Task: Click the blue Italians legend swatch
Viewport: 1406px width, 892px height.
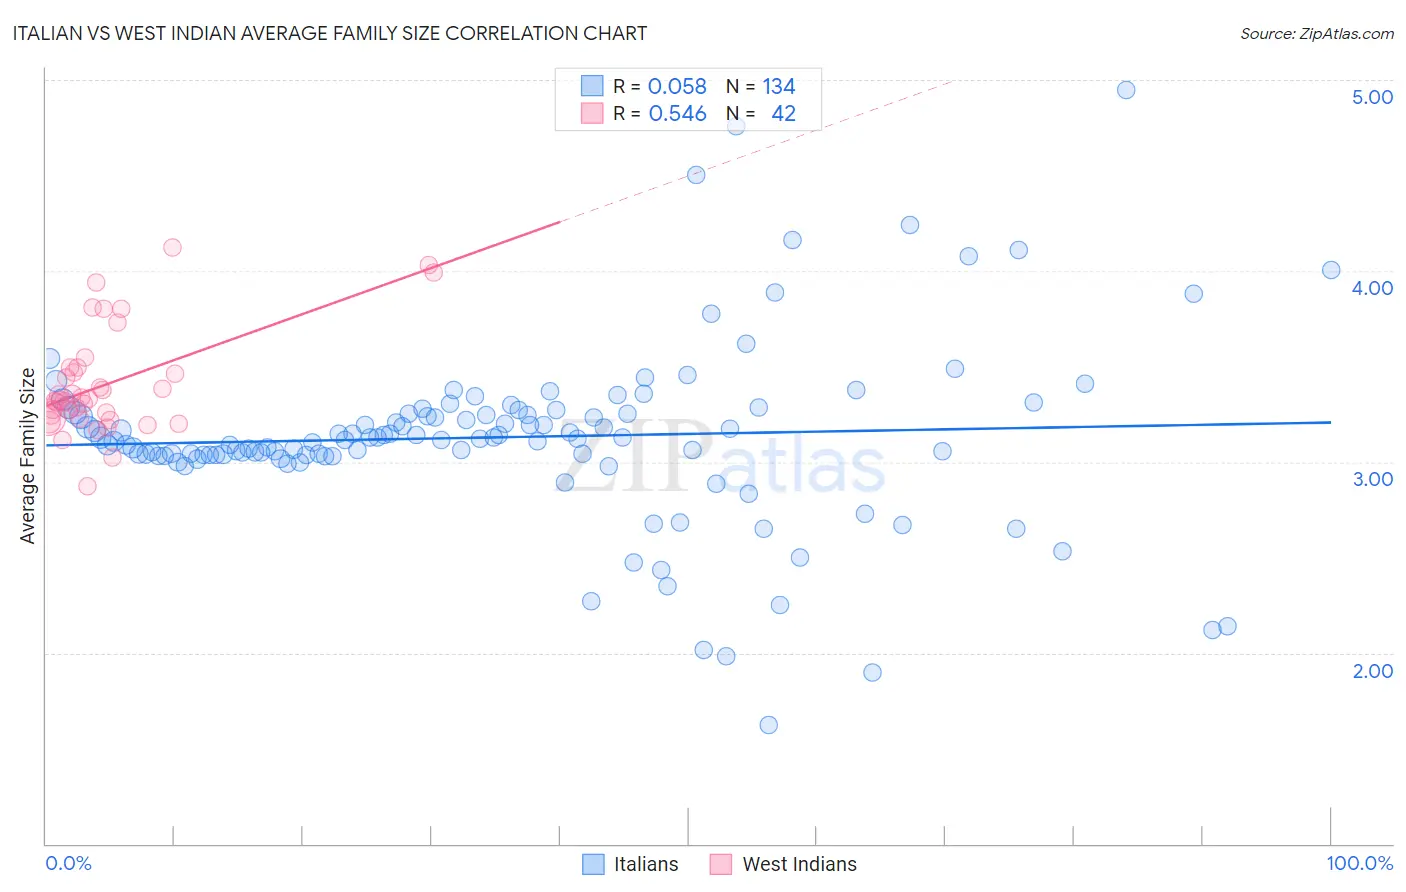Action: click(x=593, y=864)
